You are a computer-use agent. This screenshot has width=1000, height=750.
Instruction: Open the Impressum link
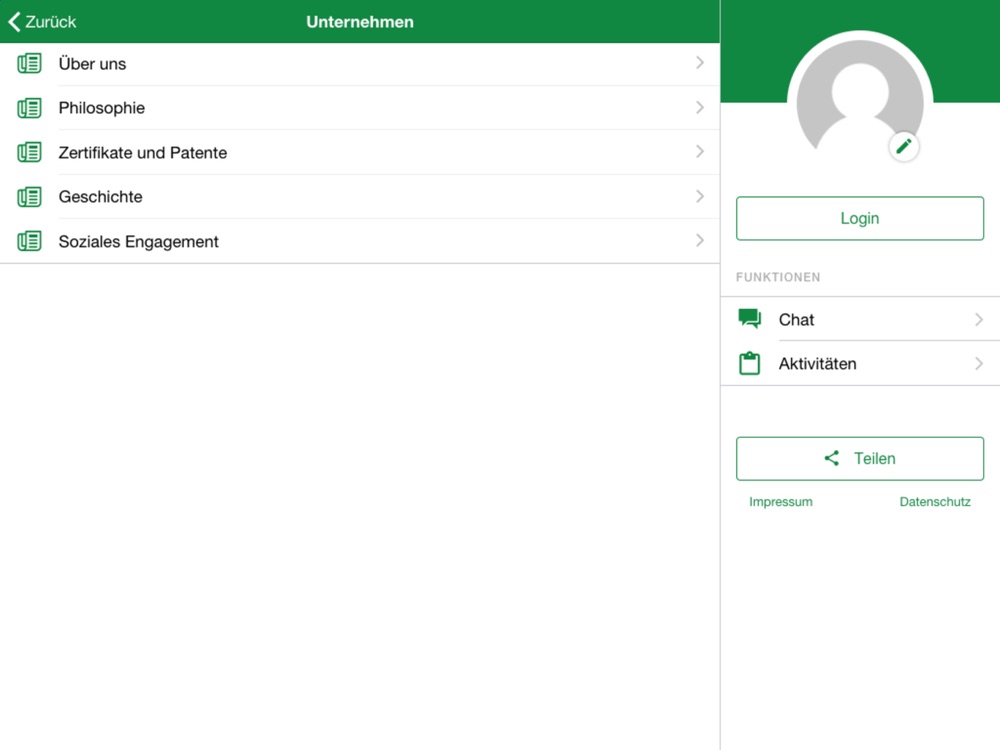781,502
